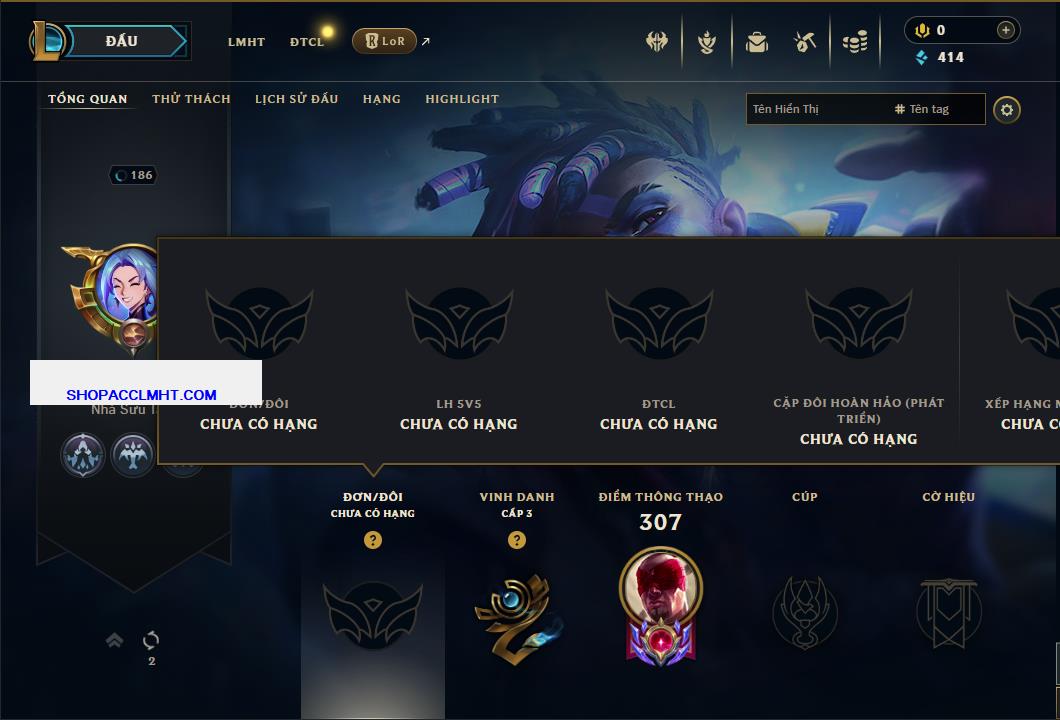Expand the banner upgrade chevron icon
Screen dimensions: 1060x720
(x=114, y=640)
